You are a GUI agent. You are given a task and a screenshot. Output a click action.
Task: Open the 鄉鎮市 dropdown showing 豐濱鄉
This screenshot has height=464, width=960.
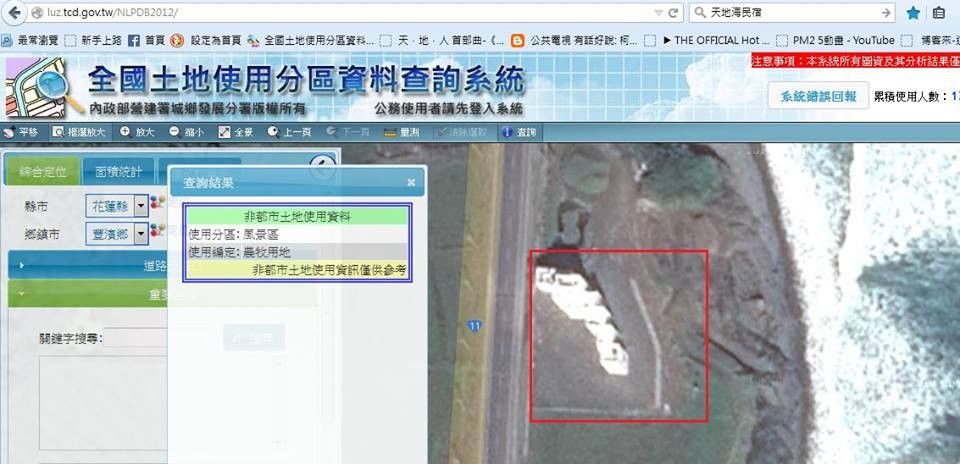point(117,233)
